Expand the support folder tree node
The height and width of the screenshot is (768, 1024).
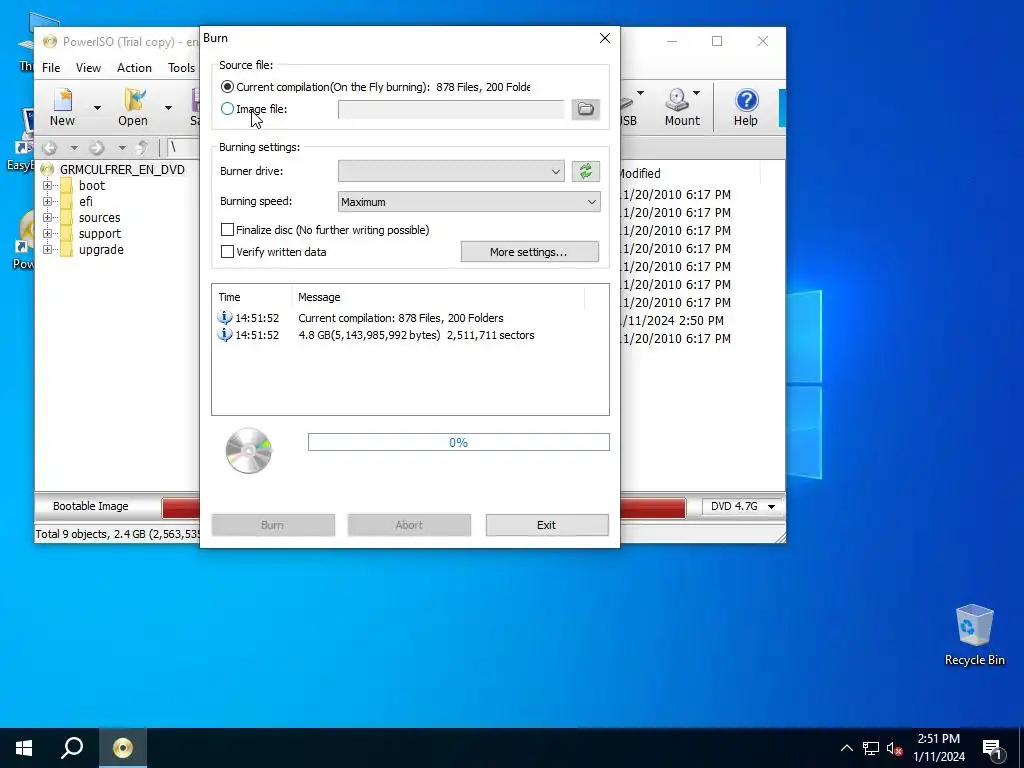click(x=47, y=234)
